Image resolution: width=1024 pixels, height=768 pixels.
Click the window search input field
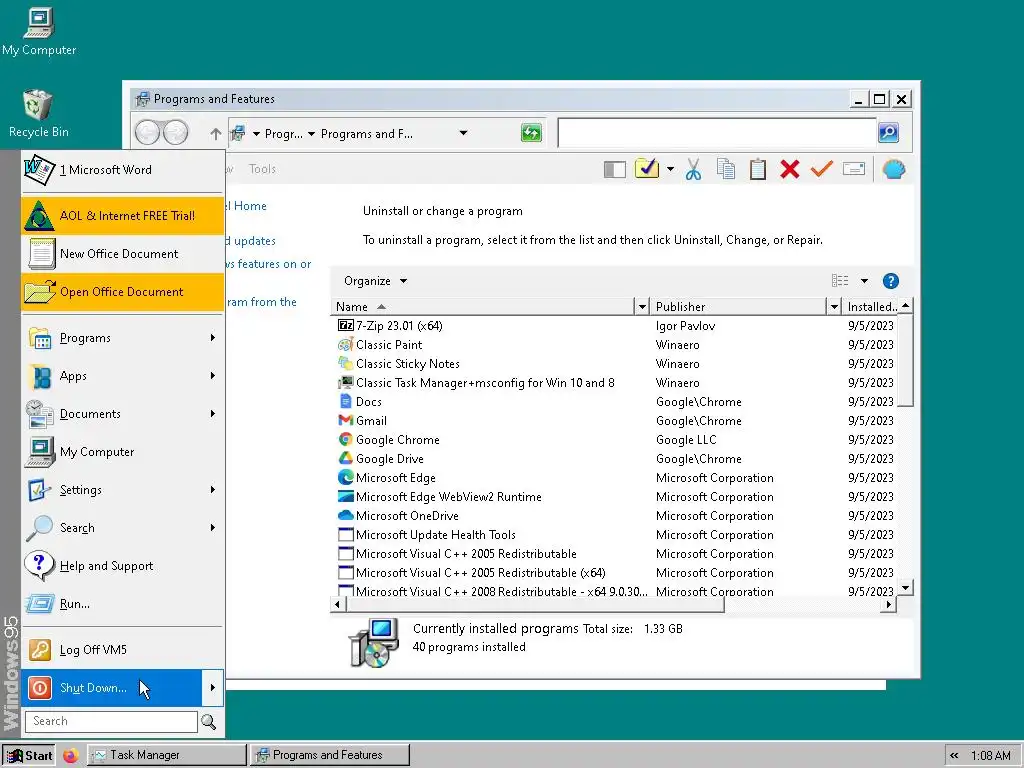(717, 133)
